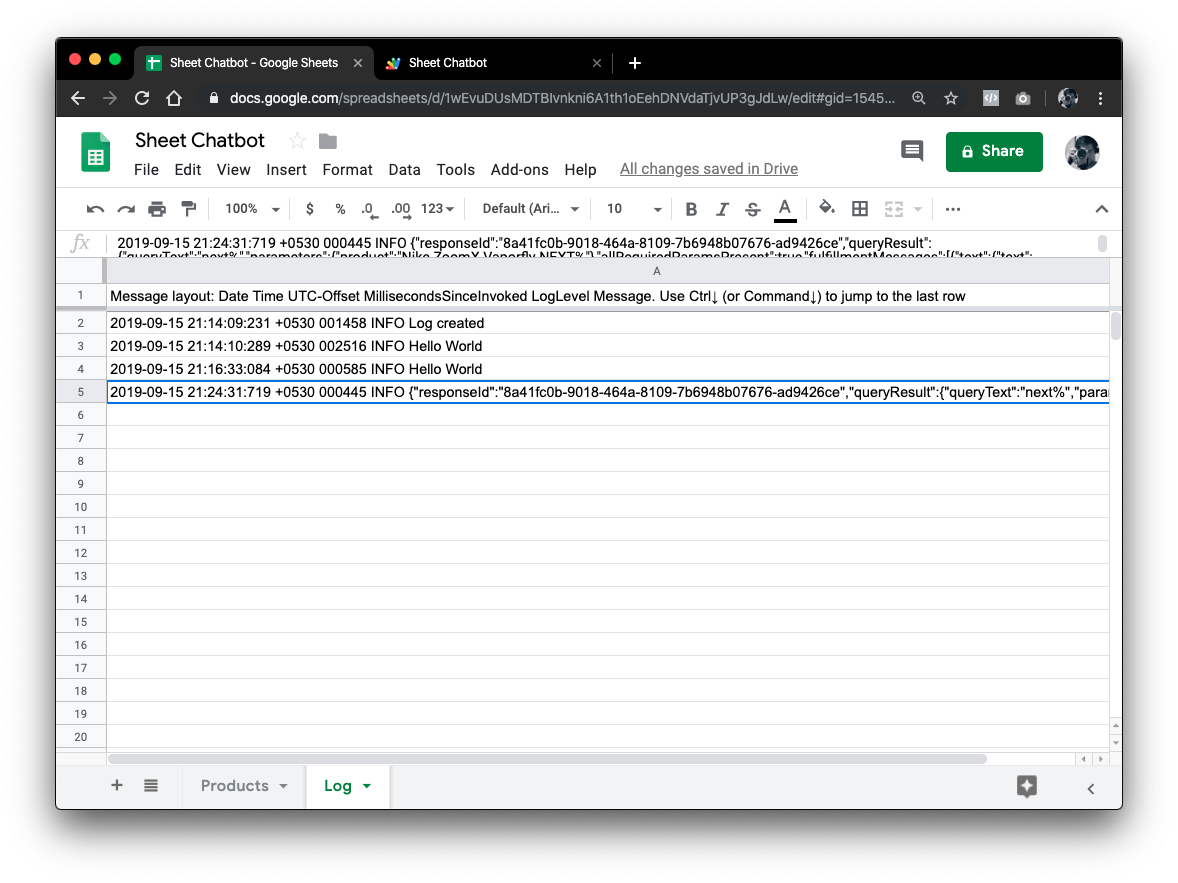Open the Add-ons menu
The width and height of the screenshot is (1178, 883).
tap(519, 170)
